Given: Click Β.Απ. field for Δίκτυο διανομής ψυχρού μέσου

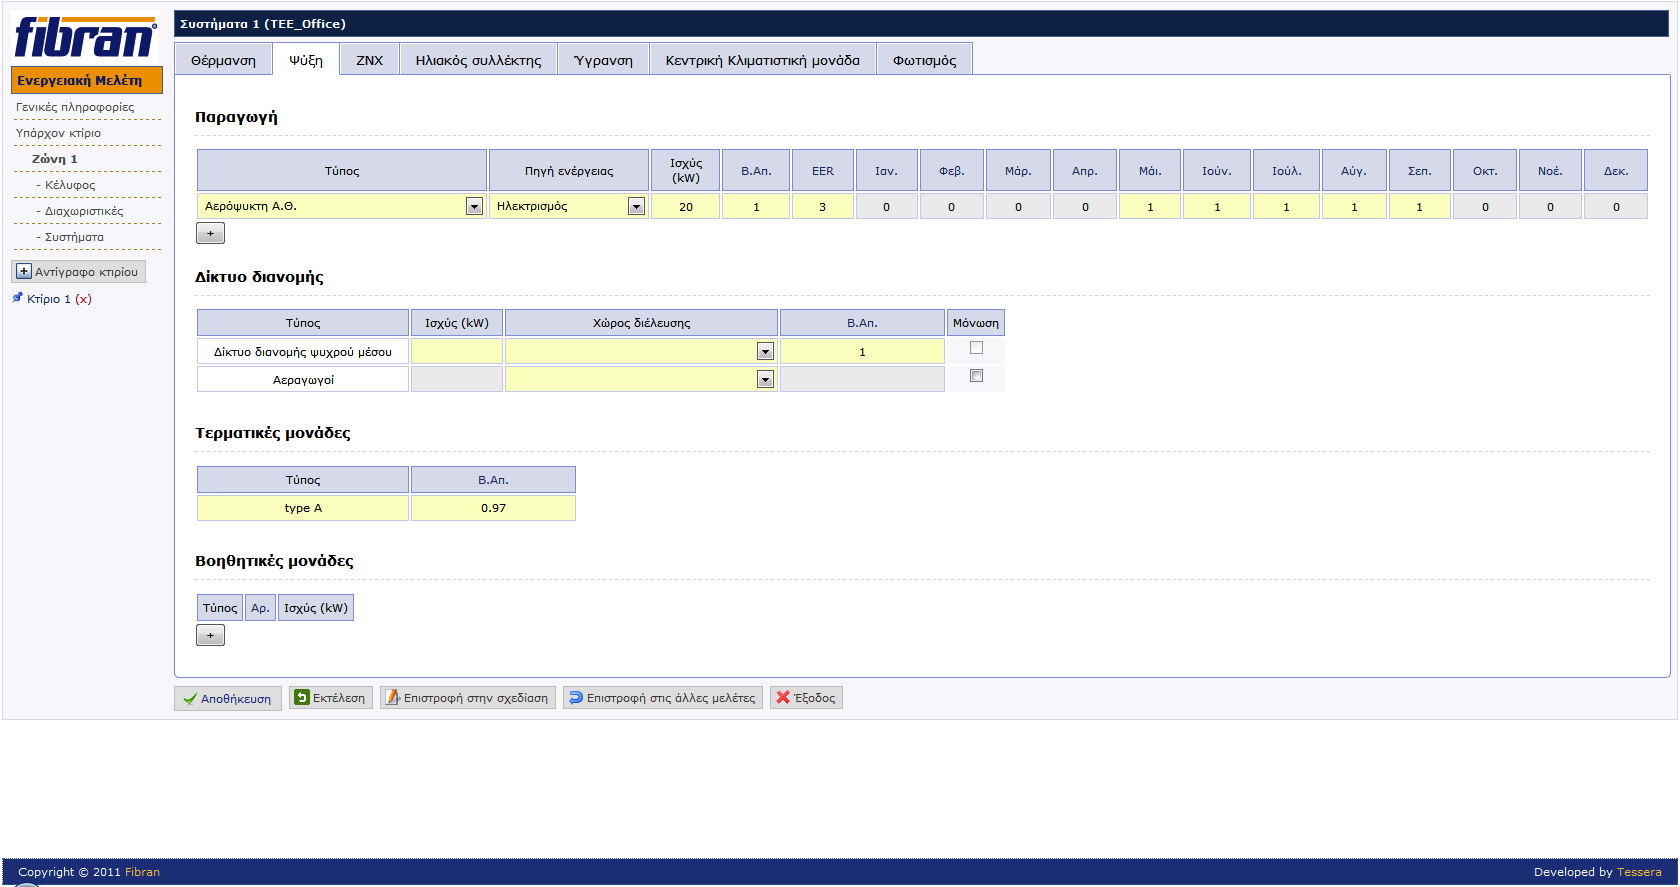Looking at the screenshot, I should click(862, 351).
